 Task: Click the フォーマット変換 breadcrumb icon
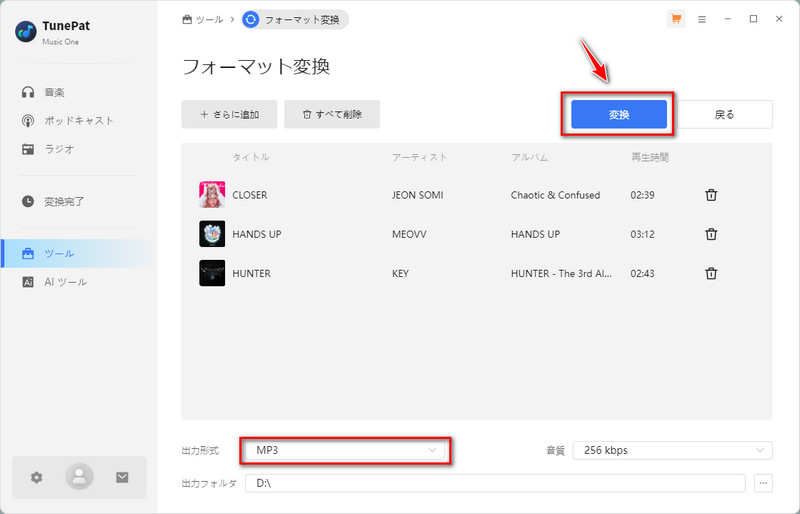[251, 19]
